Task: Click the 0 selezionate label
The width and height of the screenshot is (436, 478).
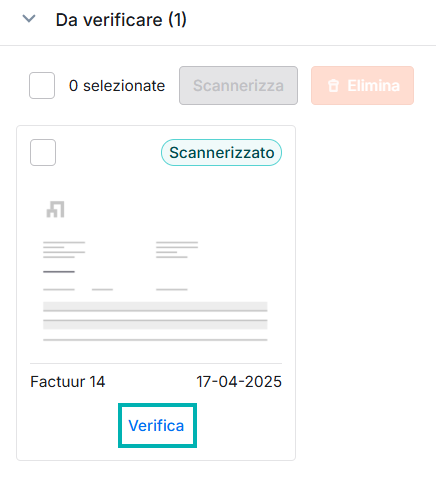Action: [x=117, y=86]
